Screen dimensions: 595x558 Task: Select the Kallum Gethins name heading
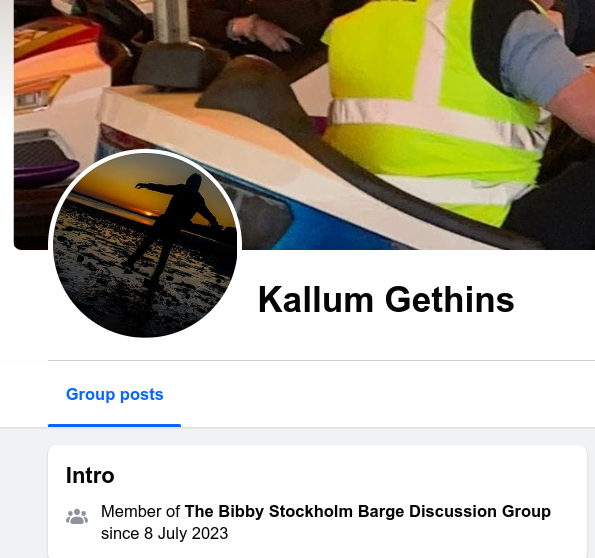(x=386, y=300)
